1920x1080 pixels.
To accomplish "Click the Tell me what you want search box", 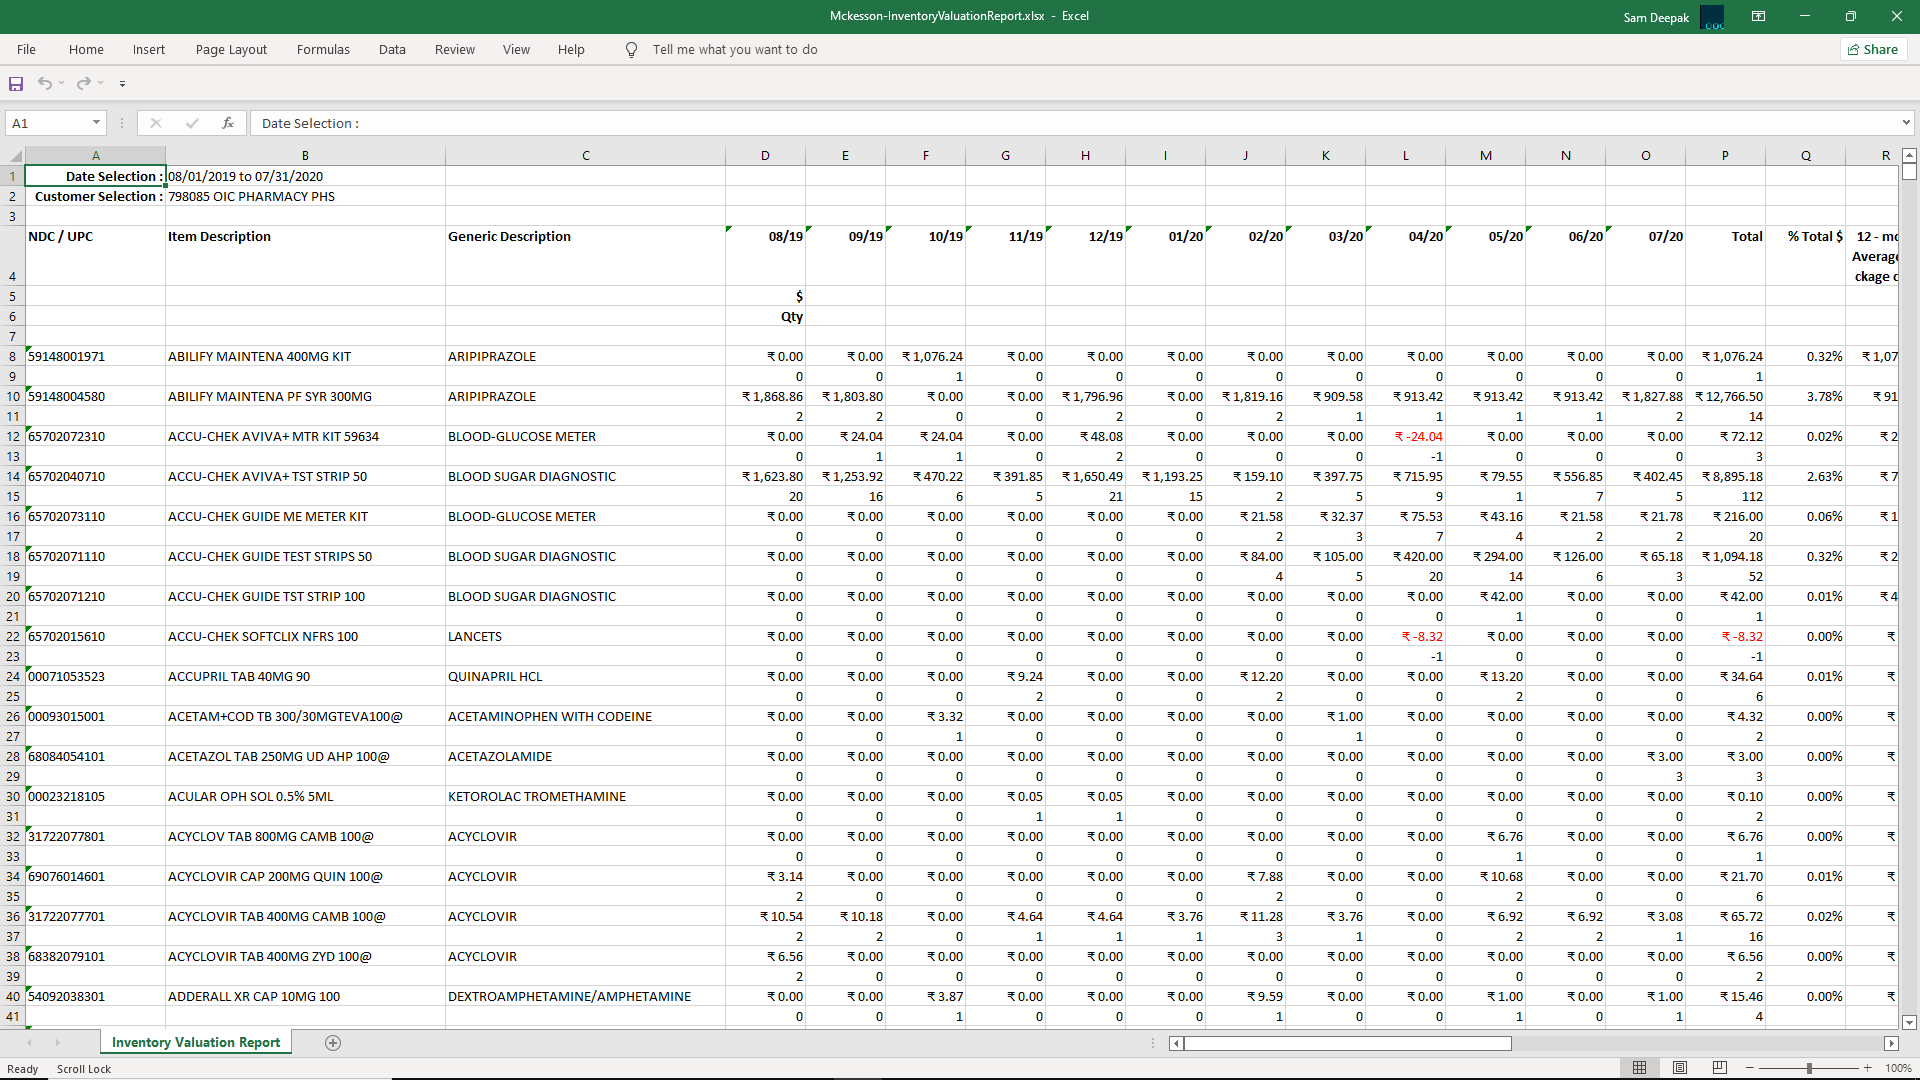I will (x=735, y=50).
